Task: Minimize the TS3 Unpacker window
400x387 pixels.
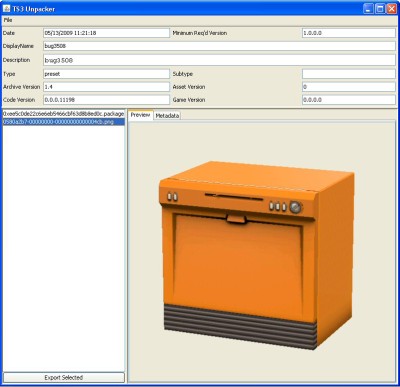Action: click(x=368, y=9)
